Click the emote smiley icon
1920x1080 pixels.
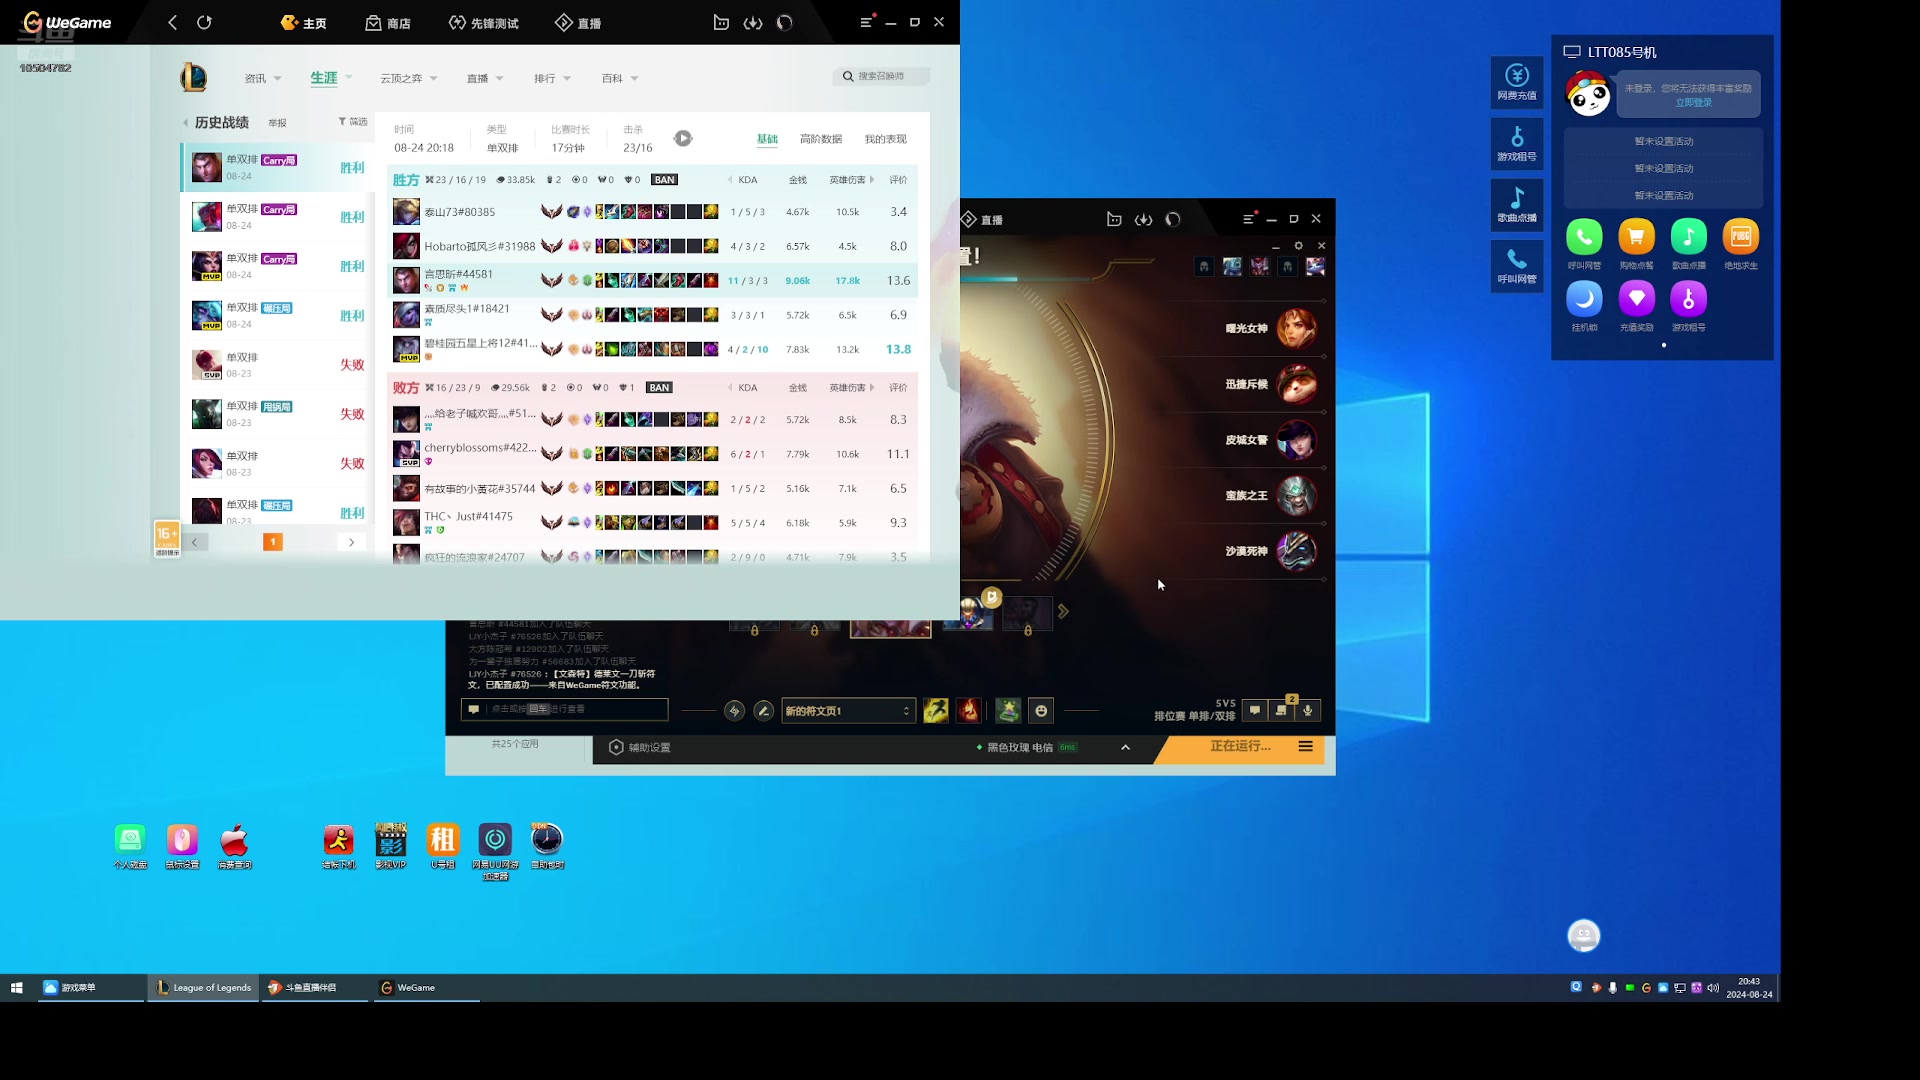pos(1041,711)
